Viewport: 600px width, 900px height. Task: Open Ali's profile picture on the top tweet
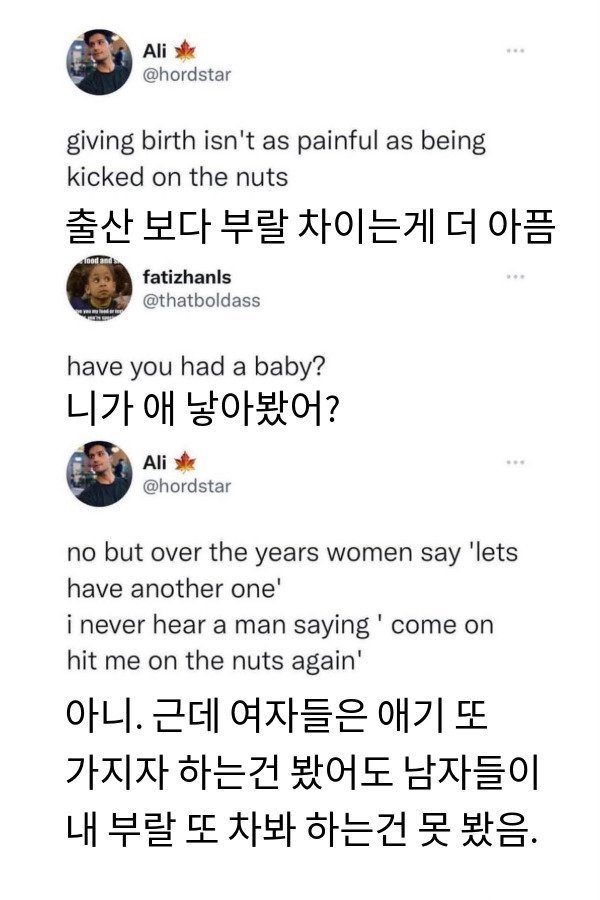(x=99, y=62)
